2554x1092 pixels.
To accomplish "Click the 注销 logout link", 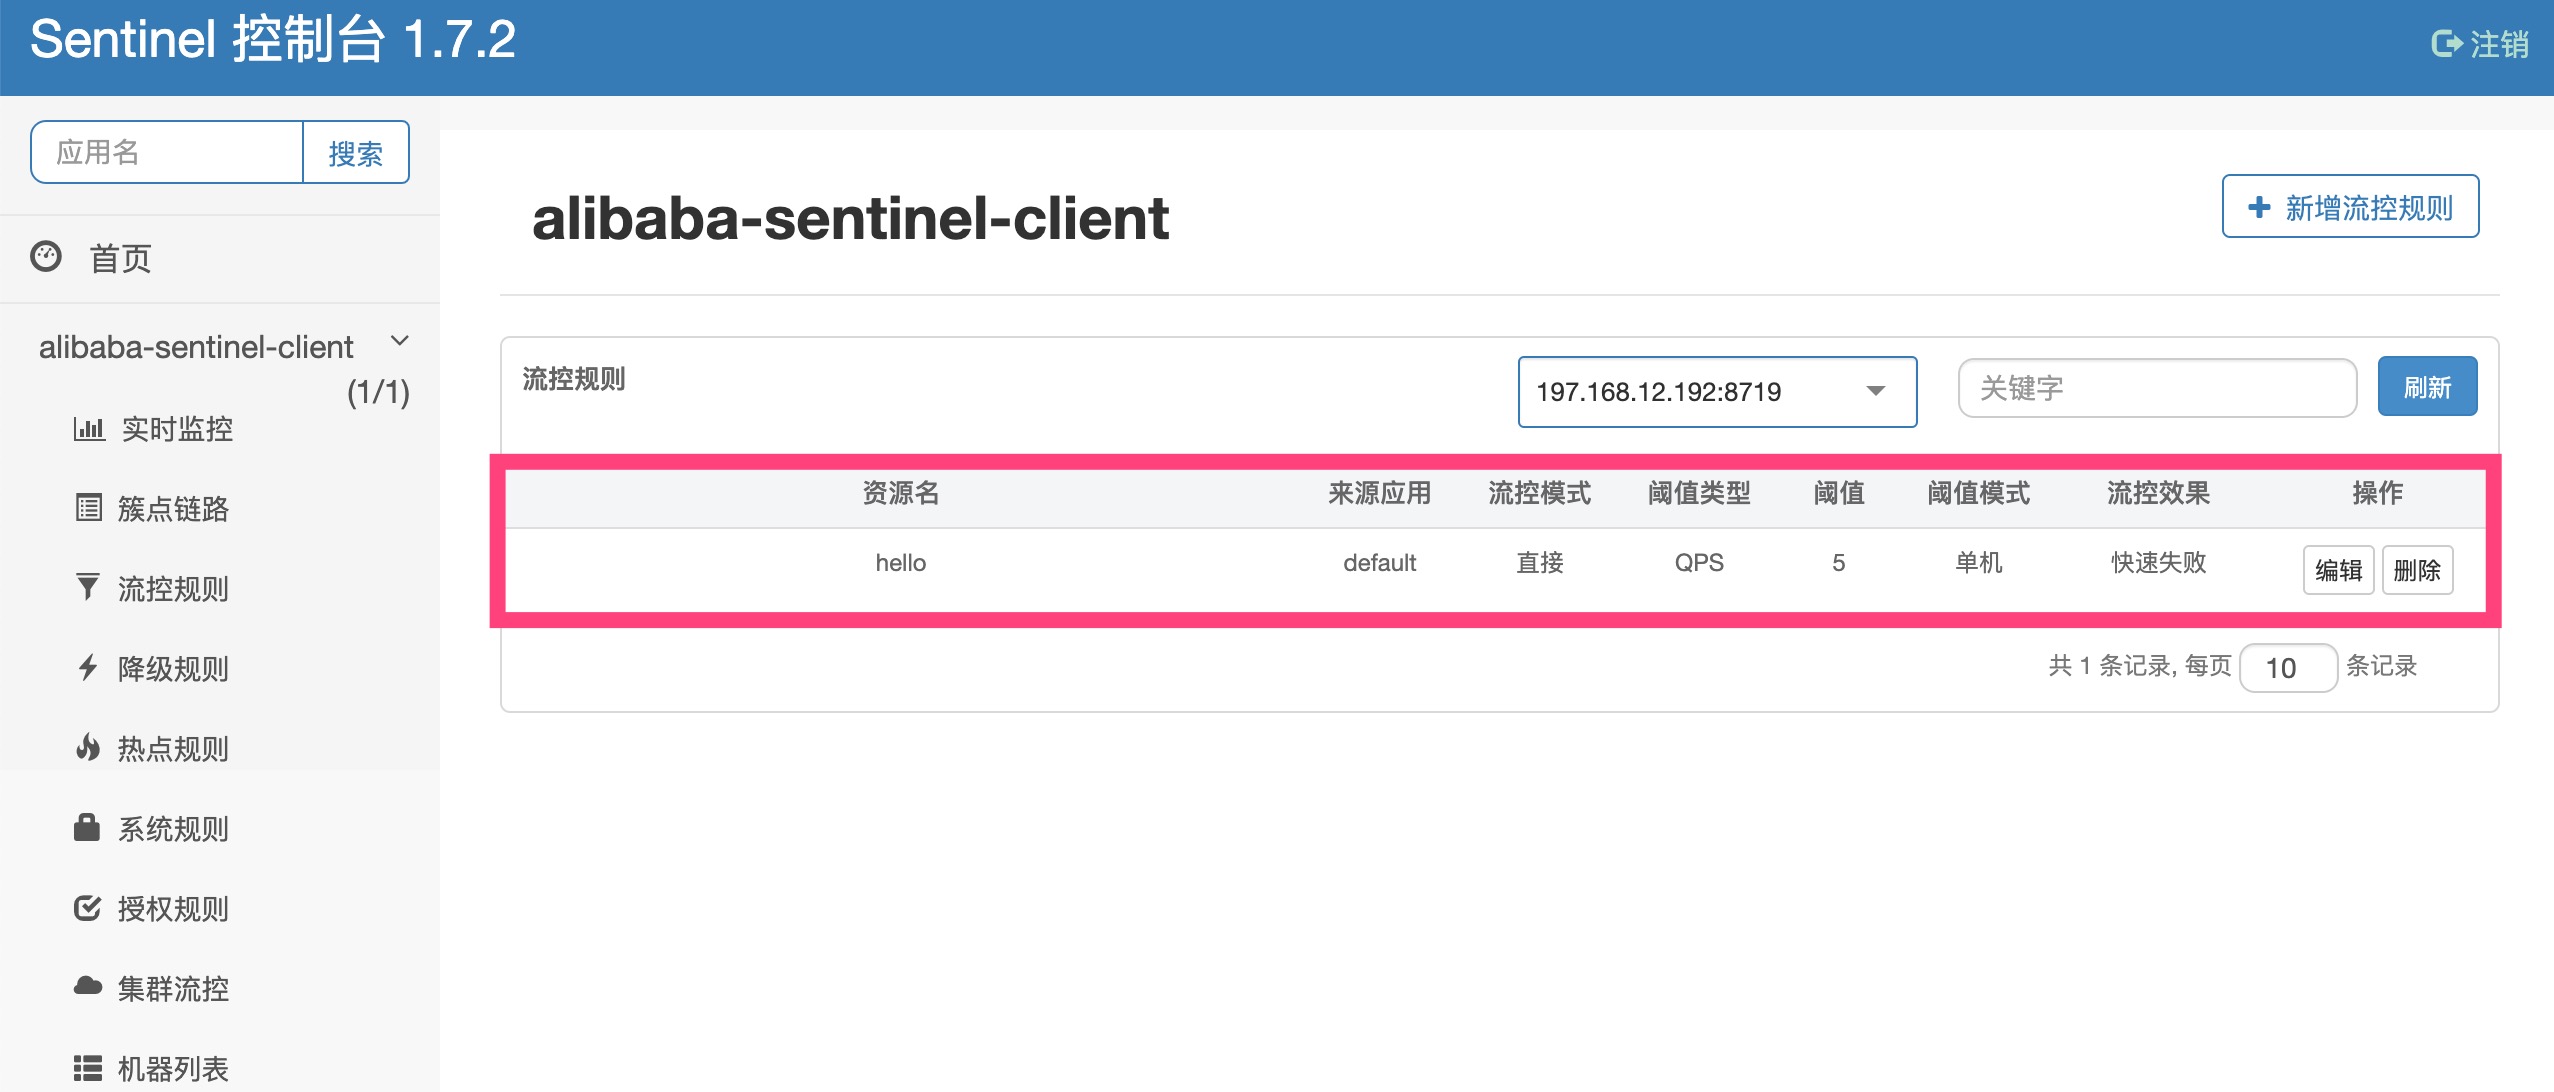I will [2480, 44].
